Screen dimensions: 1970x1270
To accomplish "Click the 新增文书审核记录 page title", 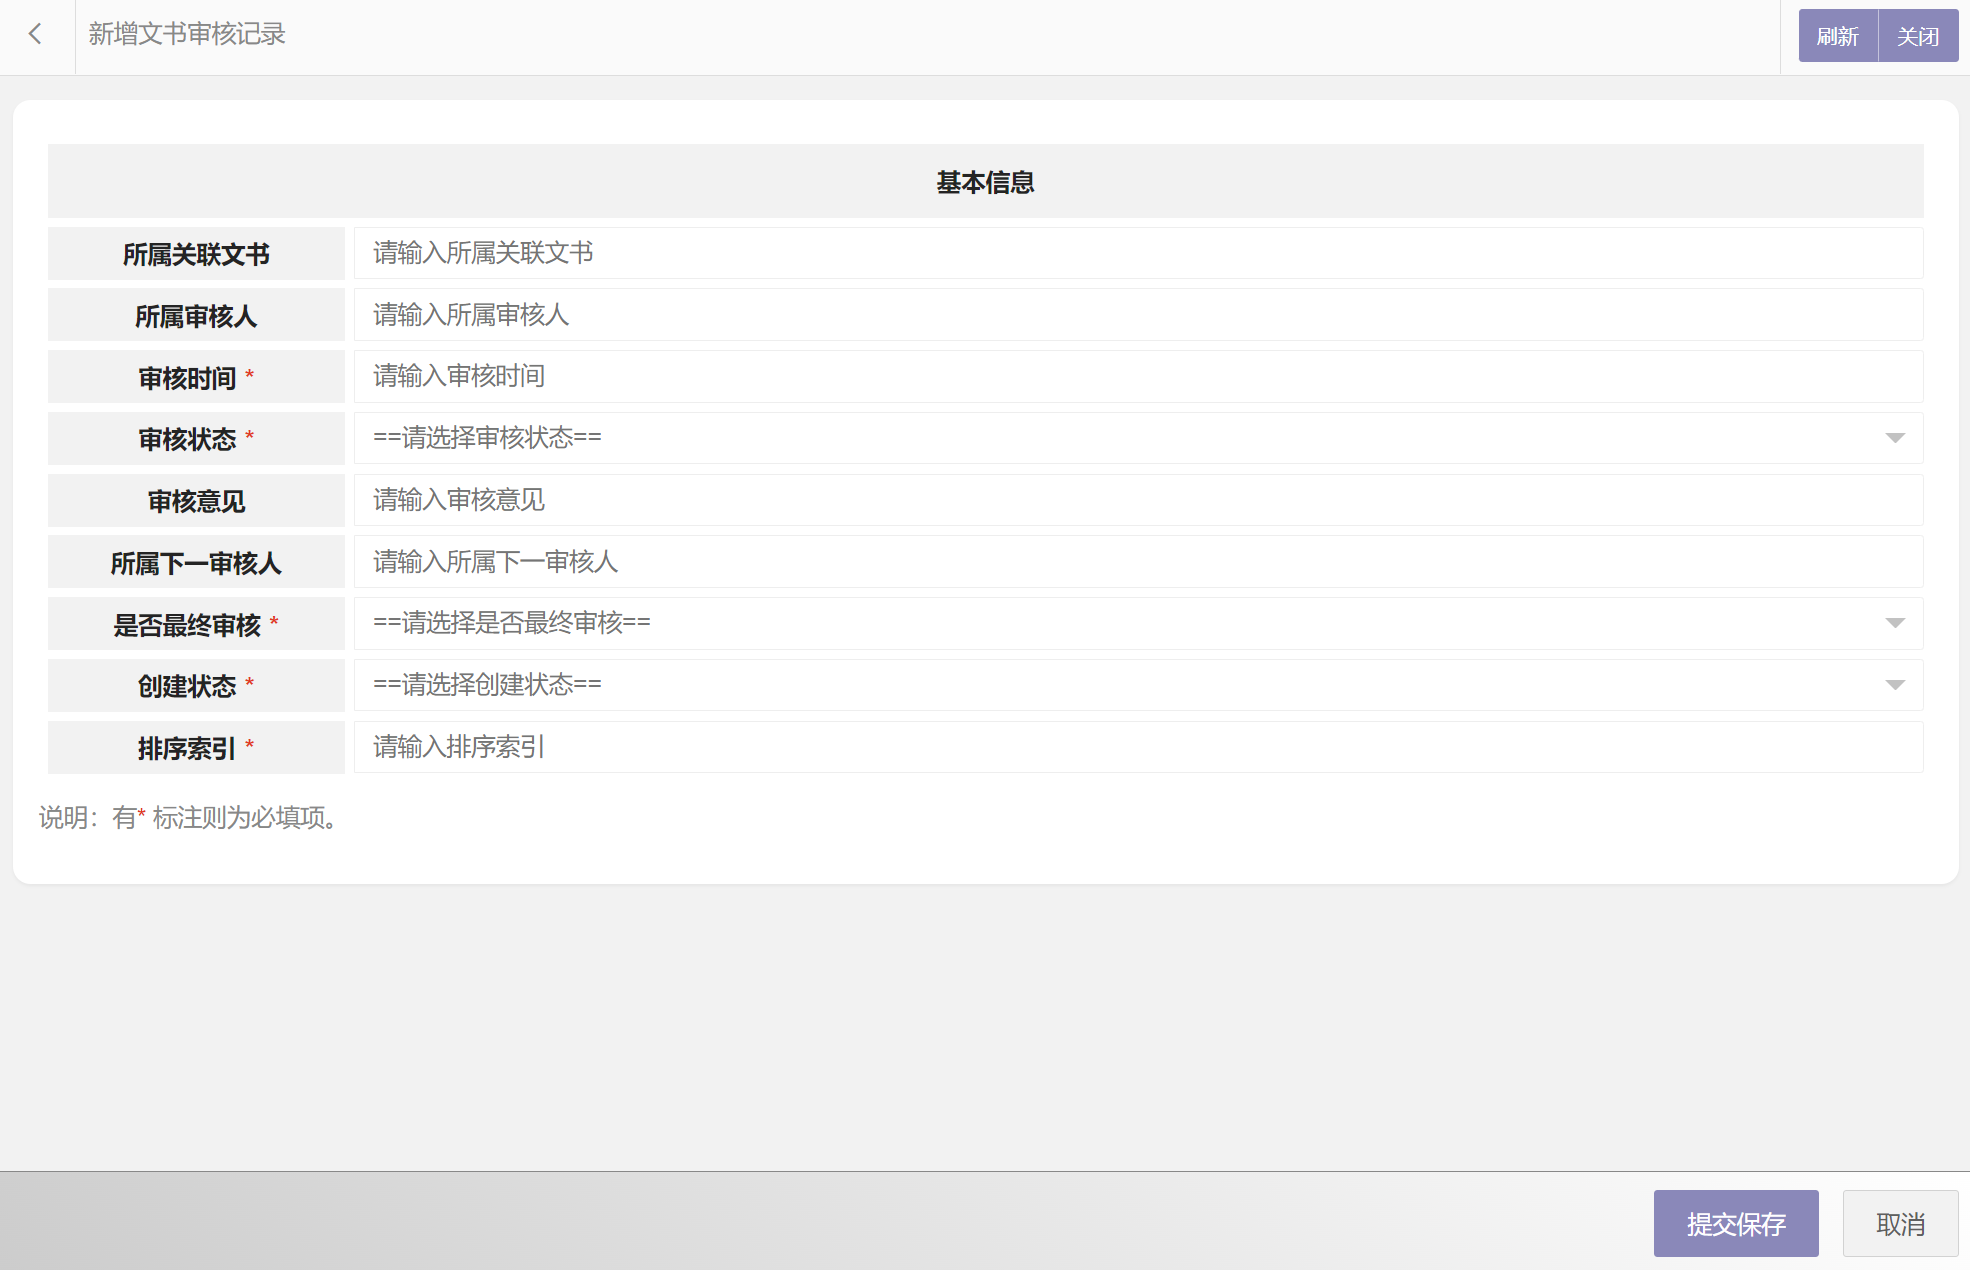I will point(187,34).
